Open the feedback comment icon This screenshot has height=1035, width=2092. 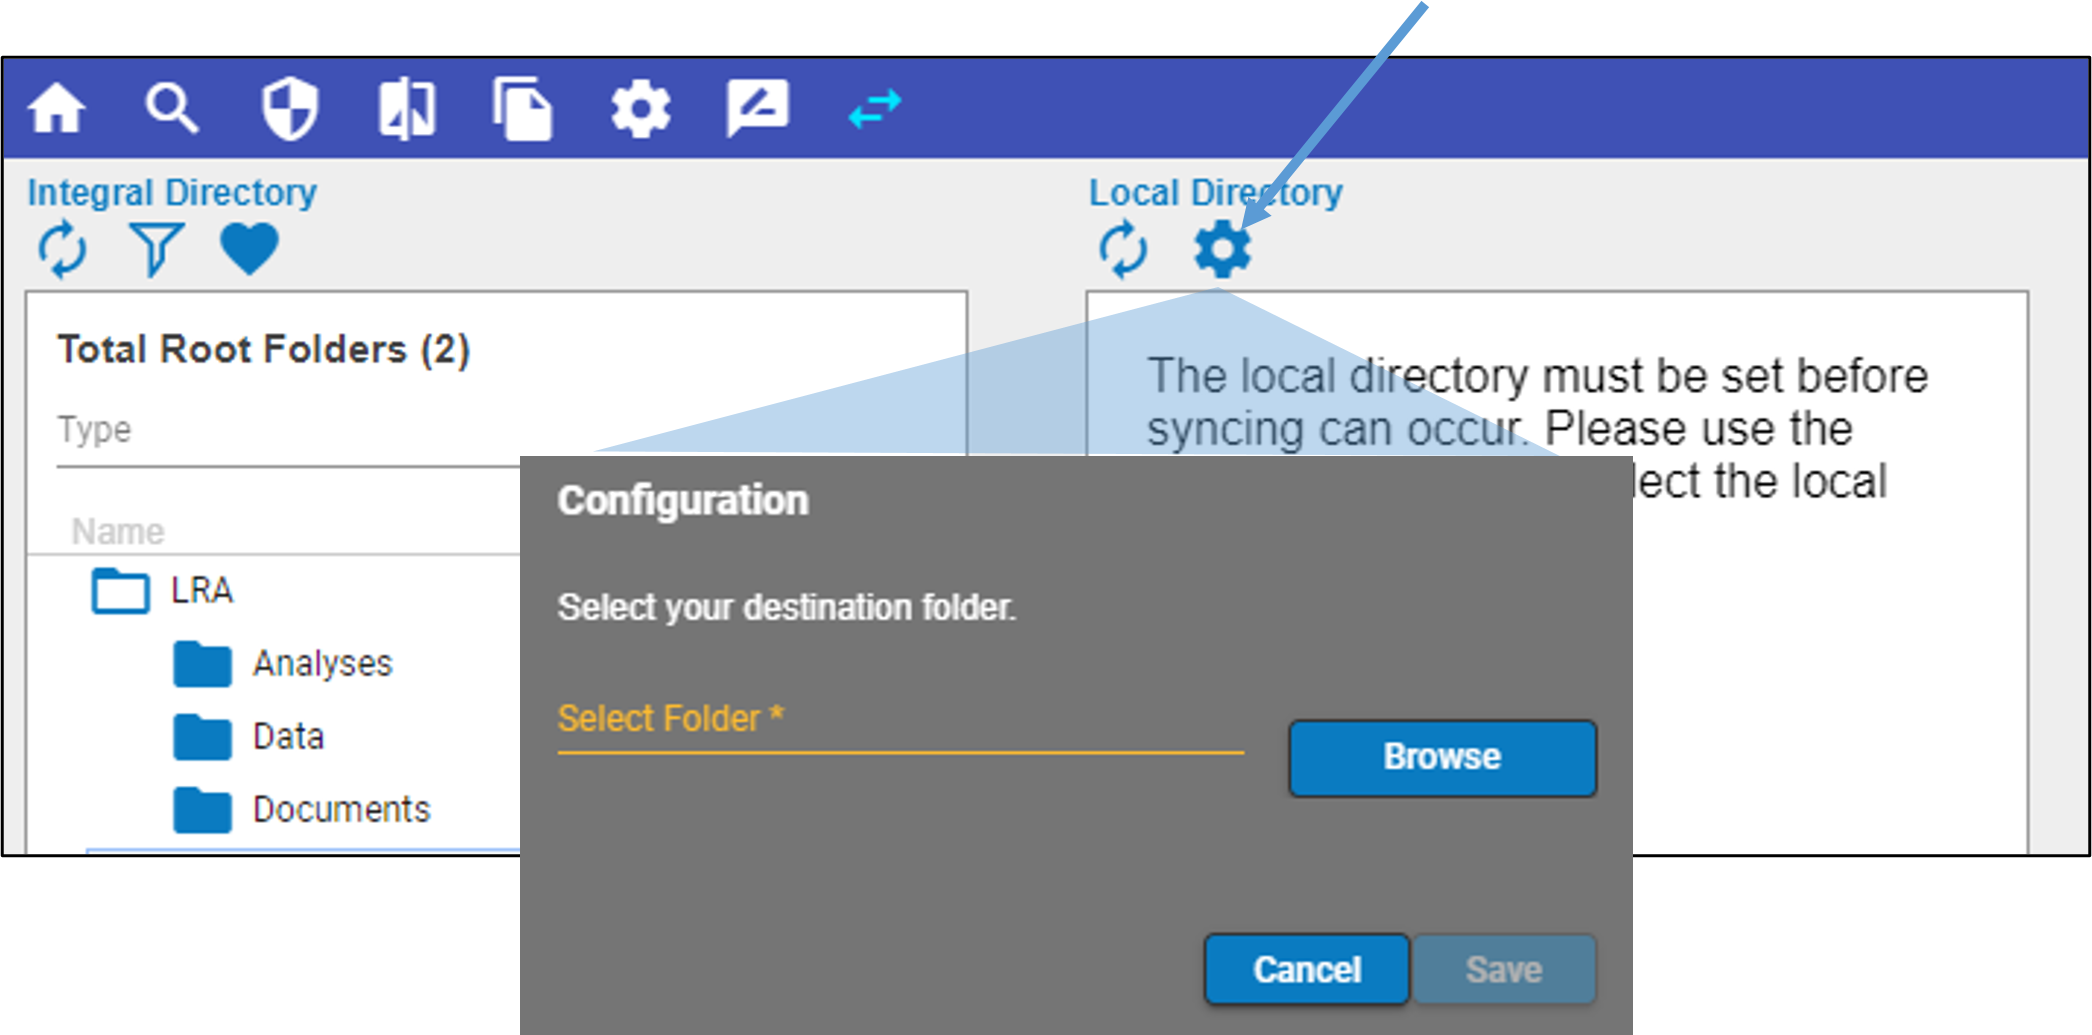(757, 108)
